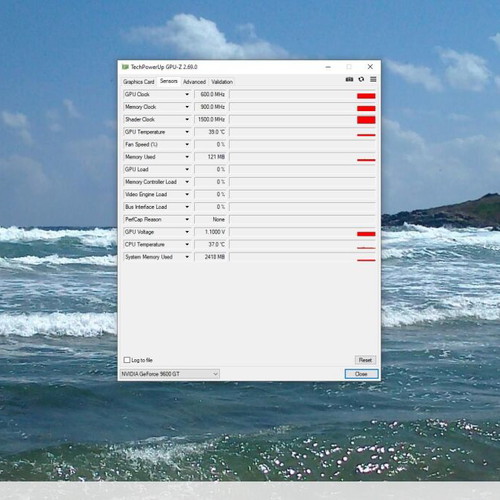Image resolution: width=500 pixels, height=500 pixels.
Task: Click the Shader Clock red graph bar
Action: point(366,120)
